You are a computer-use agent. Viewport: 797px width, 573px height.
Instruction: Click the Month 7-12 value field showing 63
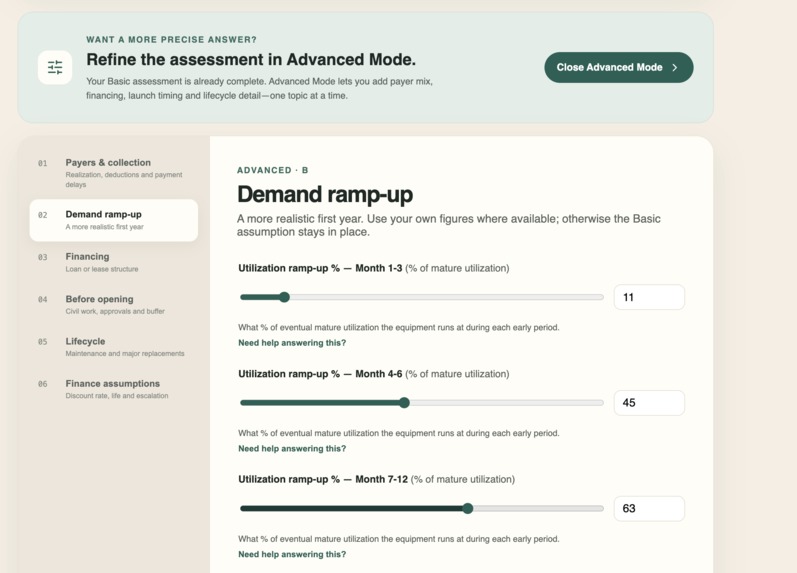[649, 508]
